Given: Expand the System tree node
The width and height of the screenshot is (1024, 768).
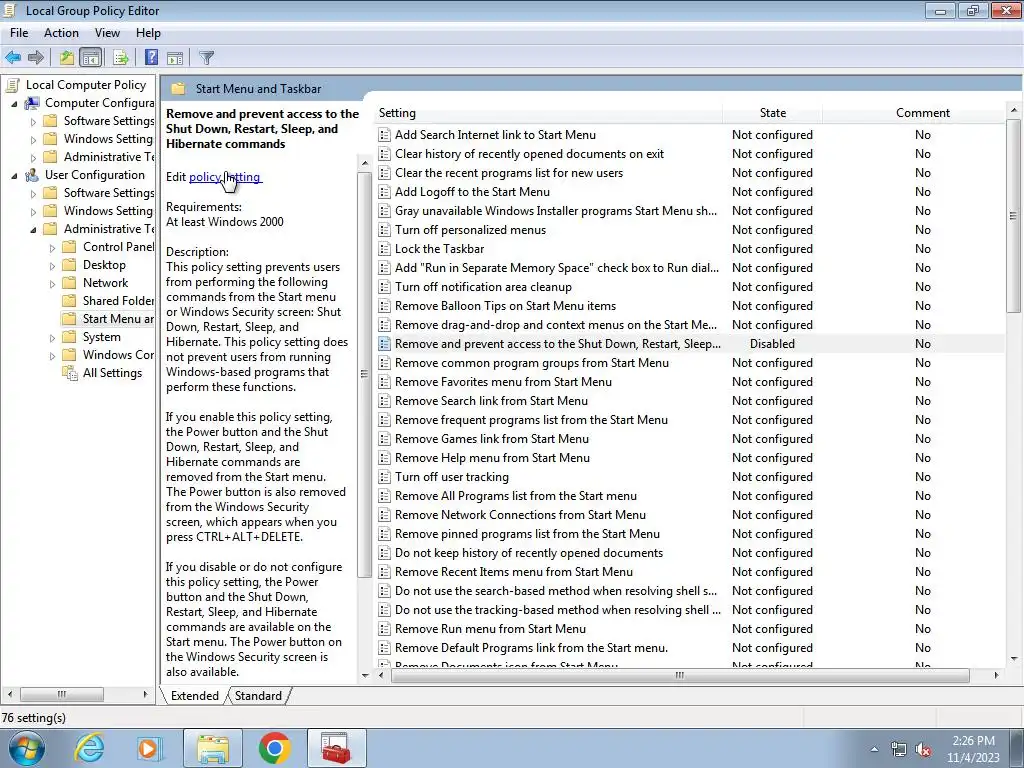Looking at the screenshot, I should tap(52, 338).
